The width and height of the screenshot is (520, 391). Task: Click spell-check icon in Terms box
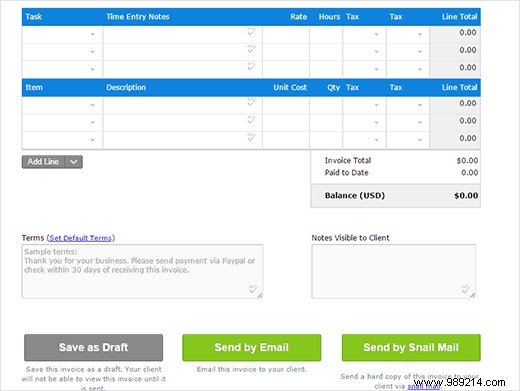coord(253,289)
